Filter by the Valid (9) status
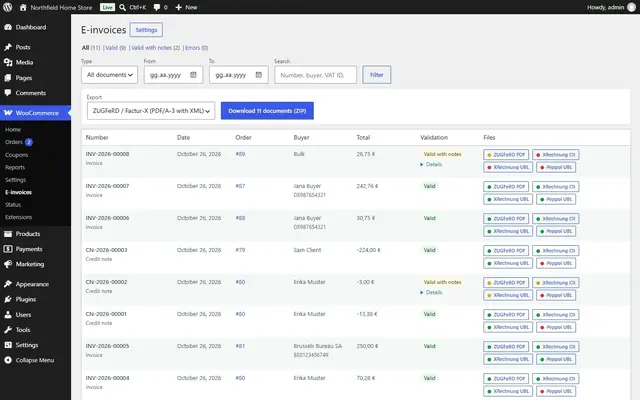Viewport: 640px width, 400px height. (x=116, y=48)
